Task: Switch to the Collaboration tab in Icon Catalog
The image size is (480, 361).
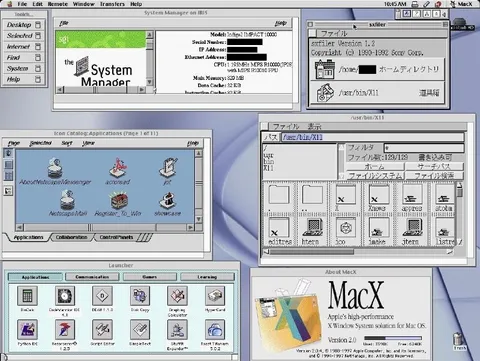Action: coord(71,237)
